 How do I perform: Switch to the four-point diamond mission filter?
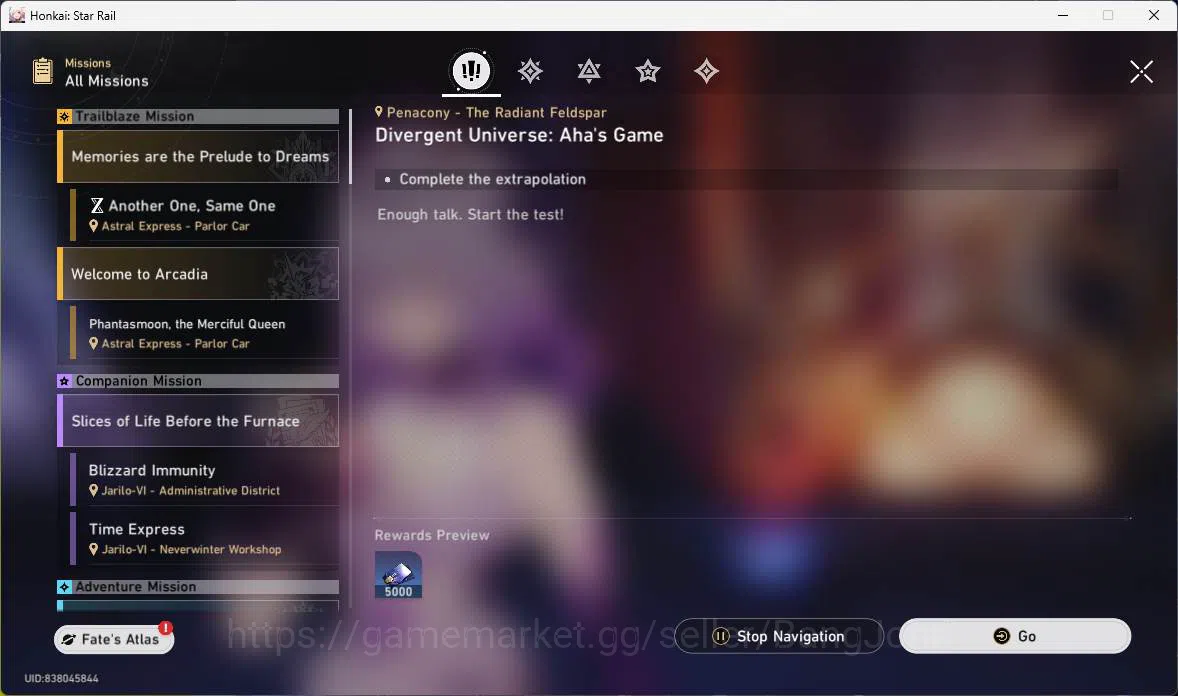706,71
